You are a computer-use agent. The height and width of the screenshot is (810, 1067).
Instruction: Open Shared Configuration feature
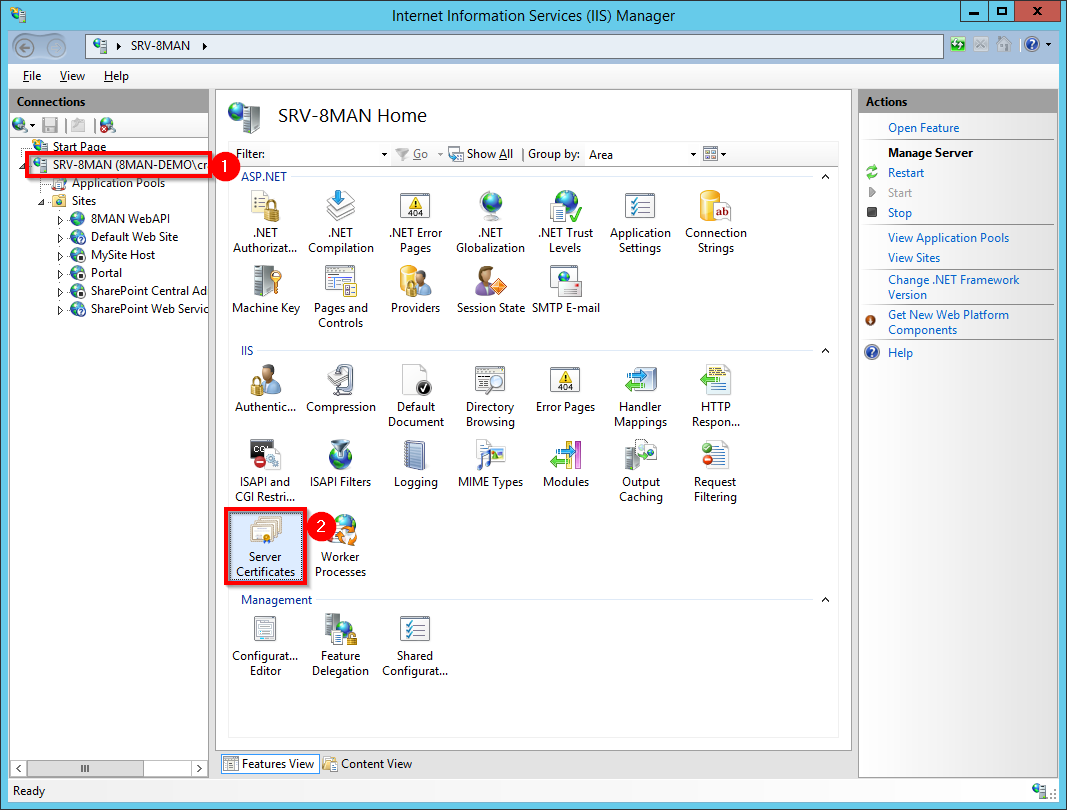[x=415, y=645]
